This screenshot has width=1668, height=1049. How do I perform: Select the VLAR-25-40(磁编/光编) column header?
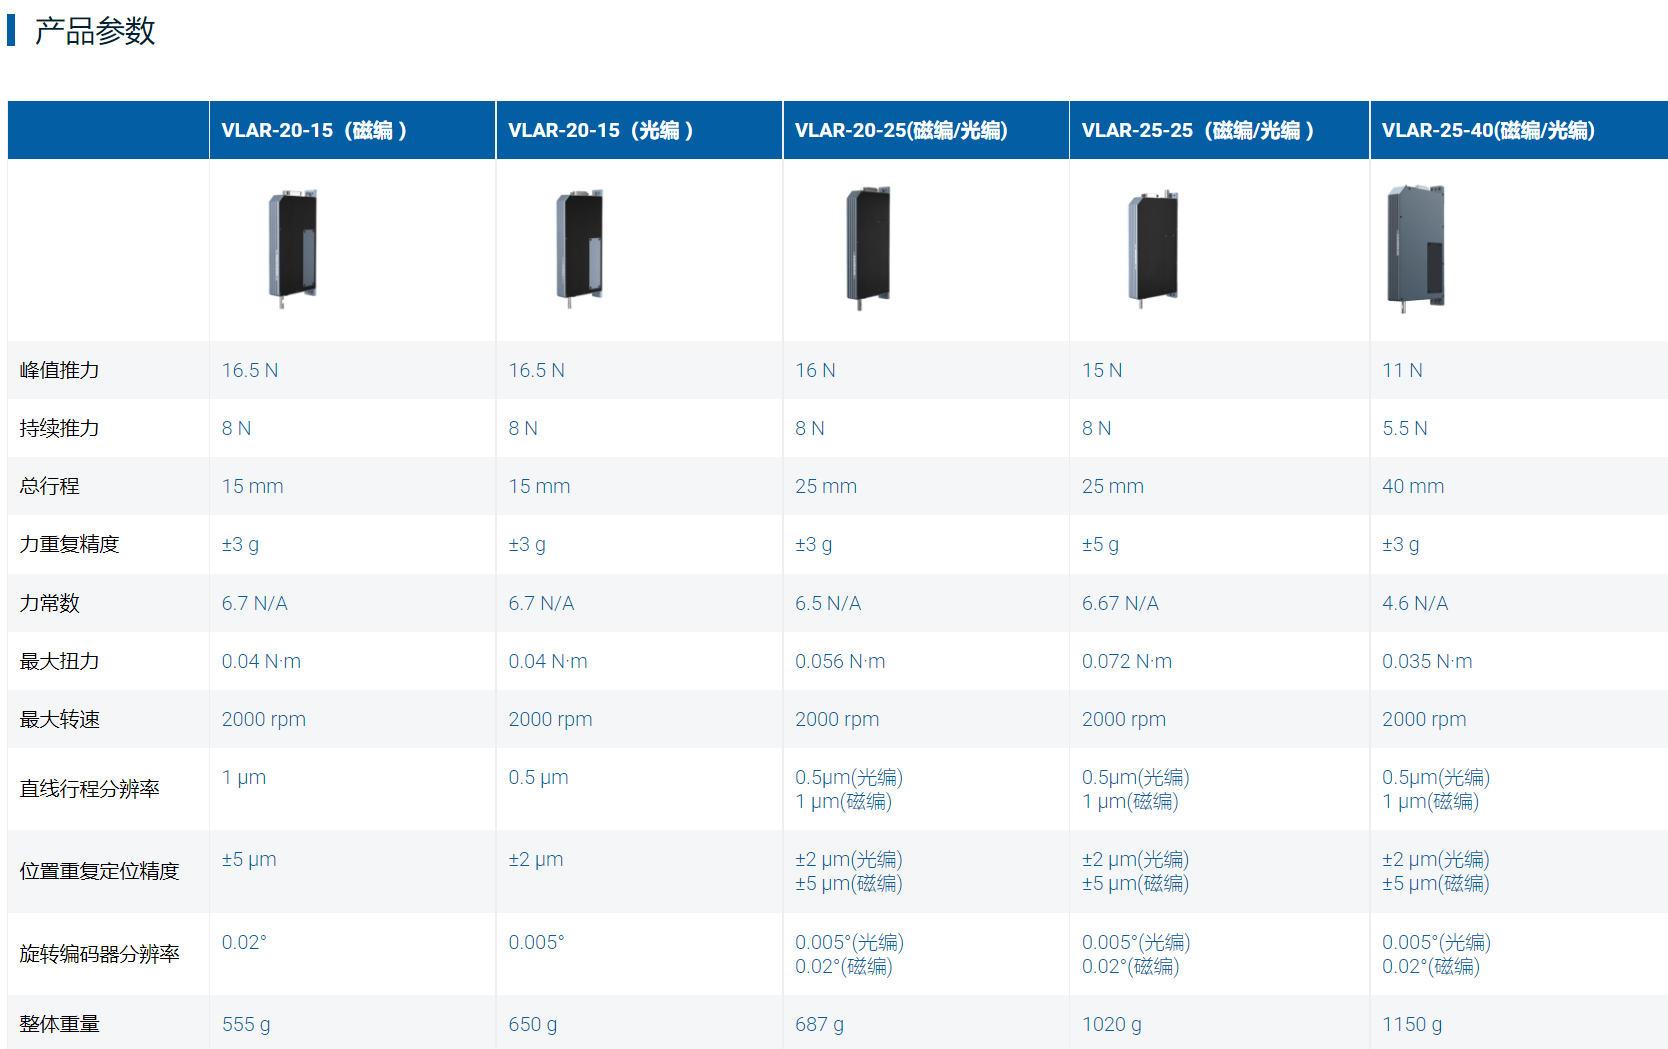(1488, 130)
